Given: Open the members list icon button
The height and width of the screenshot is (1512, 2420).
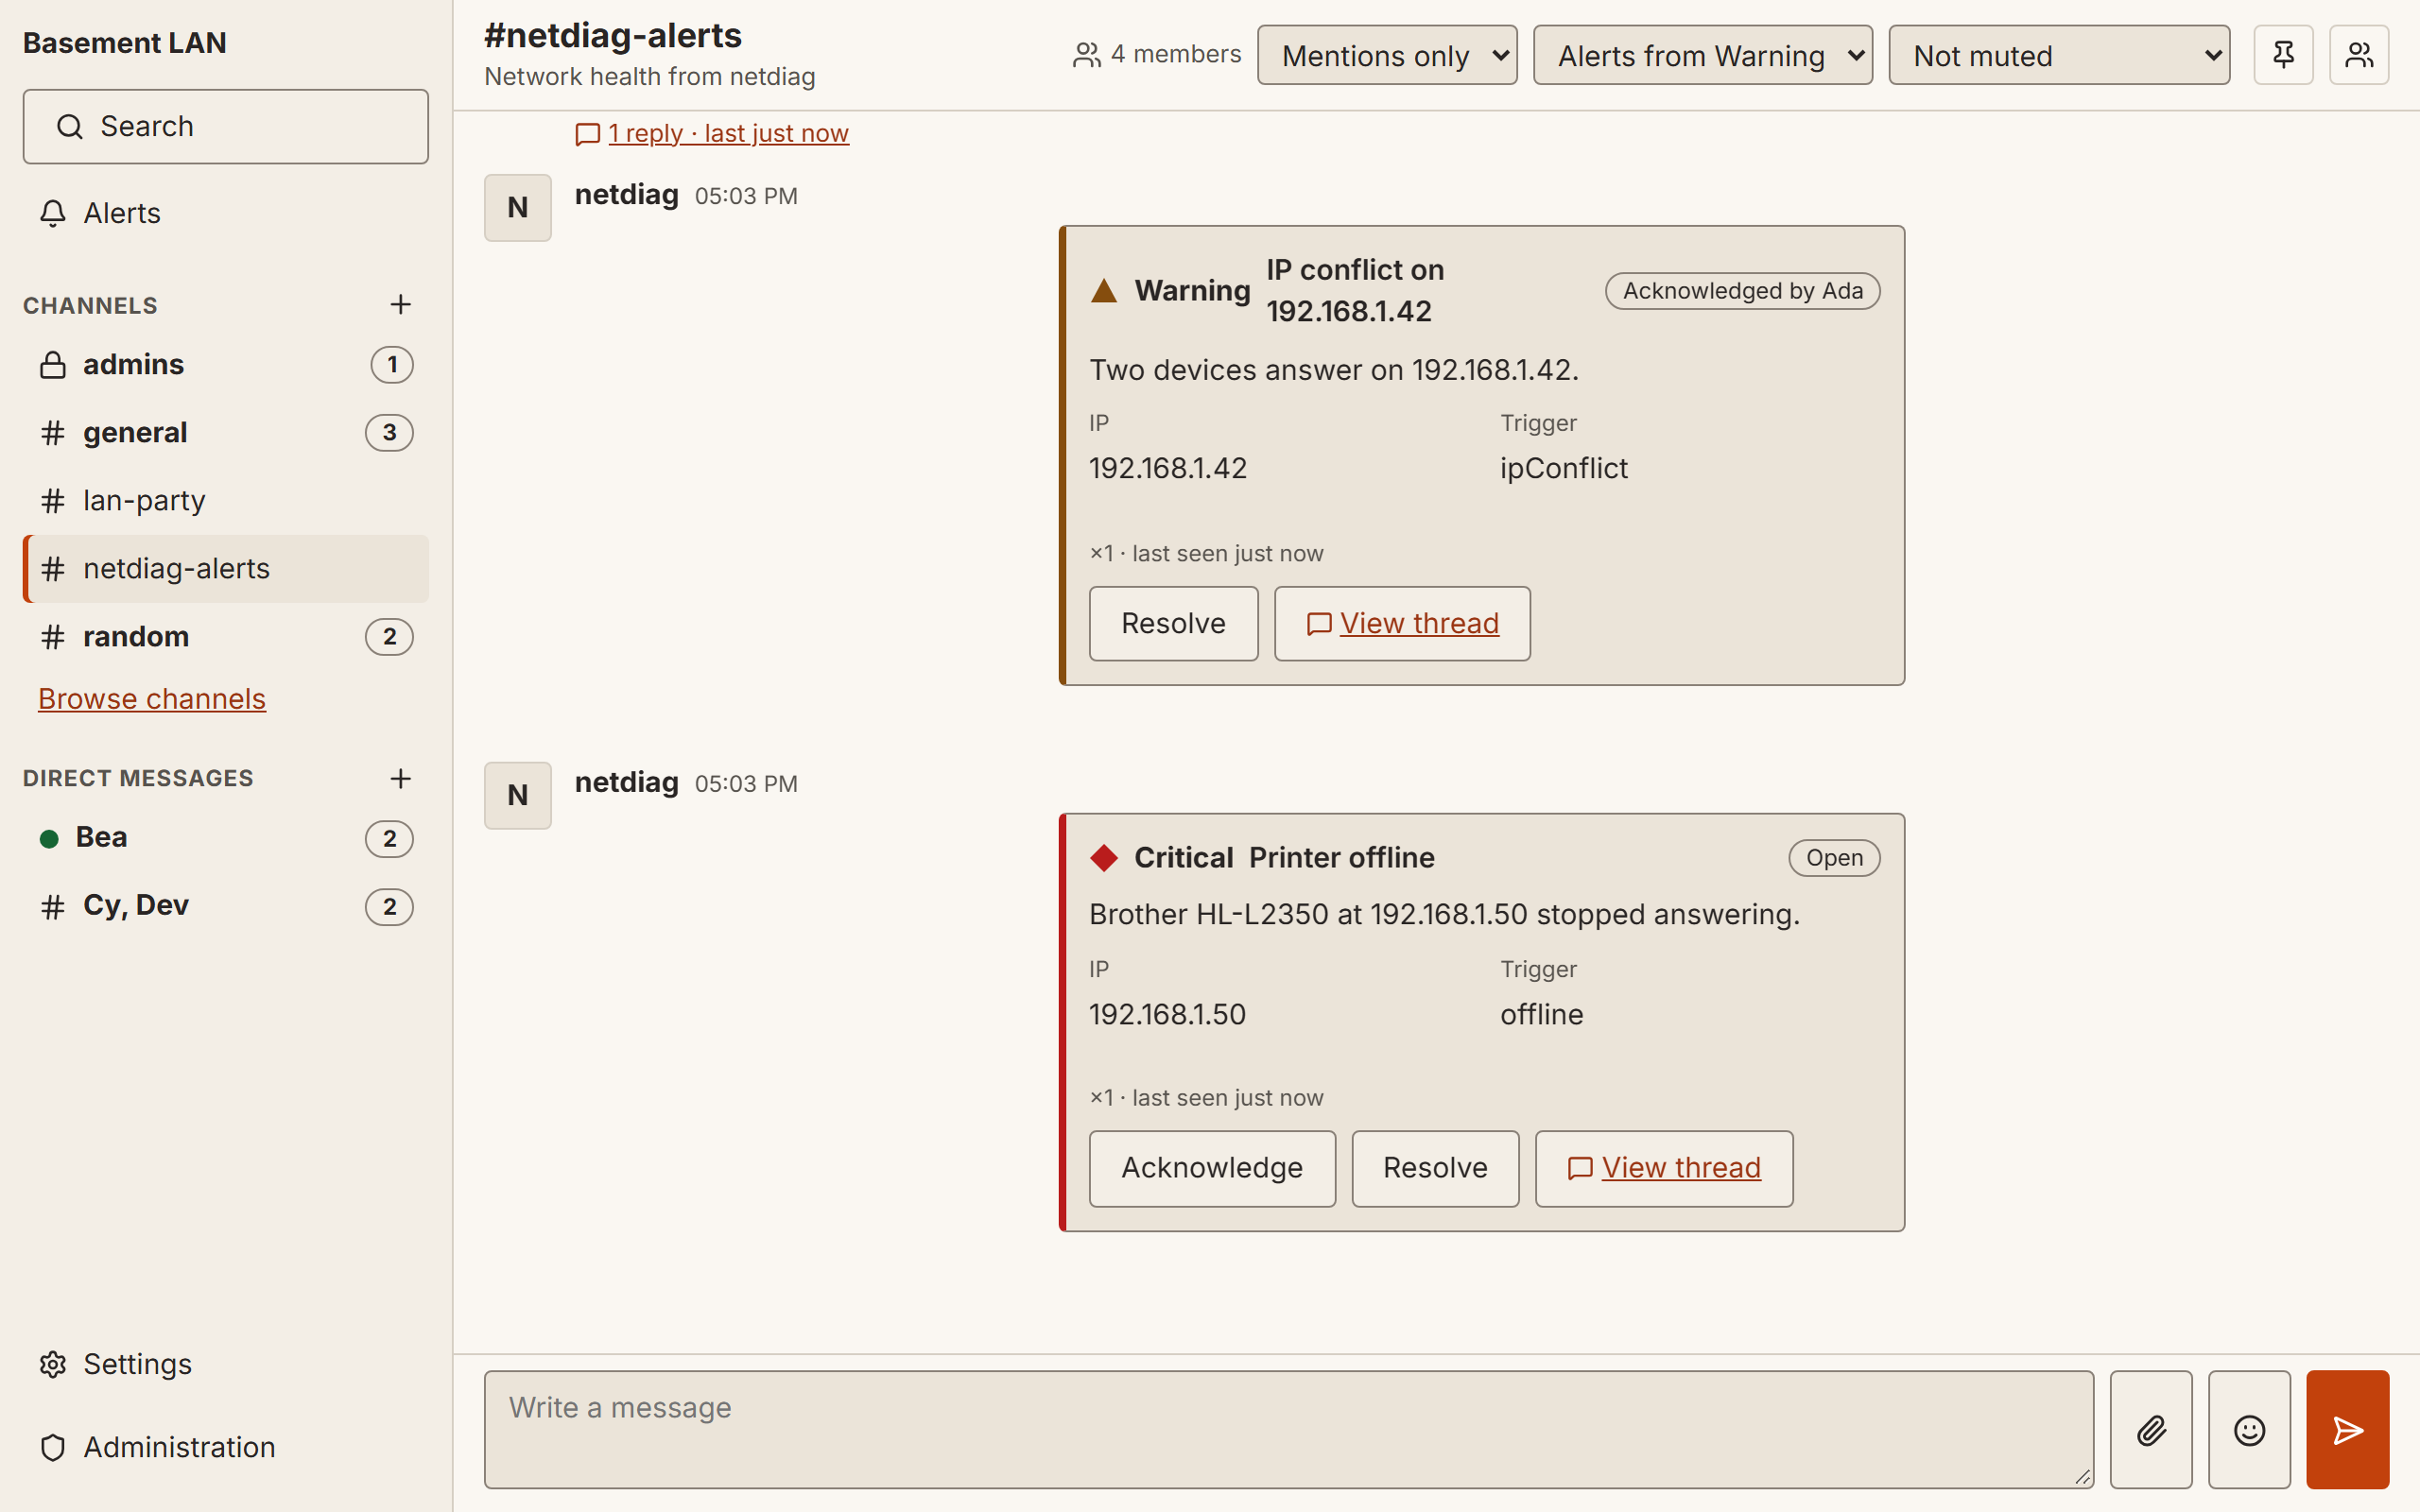Looking at the screenshot, I should [2359, 55].
